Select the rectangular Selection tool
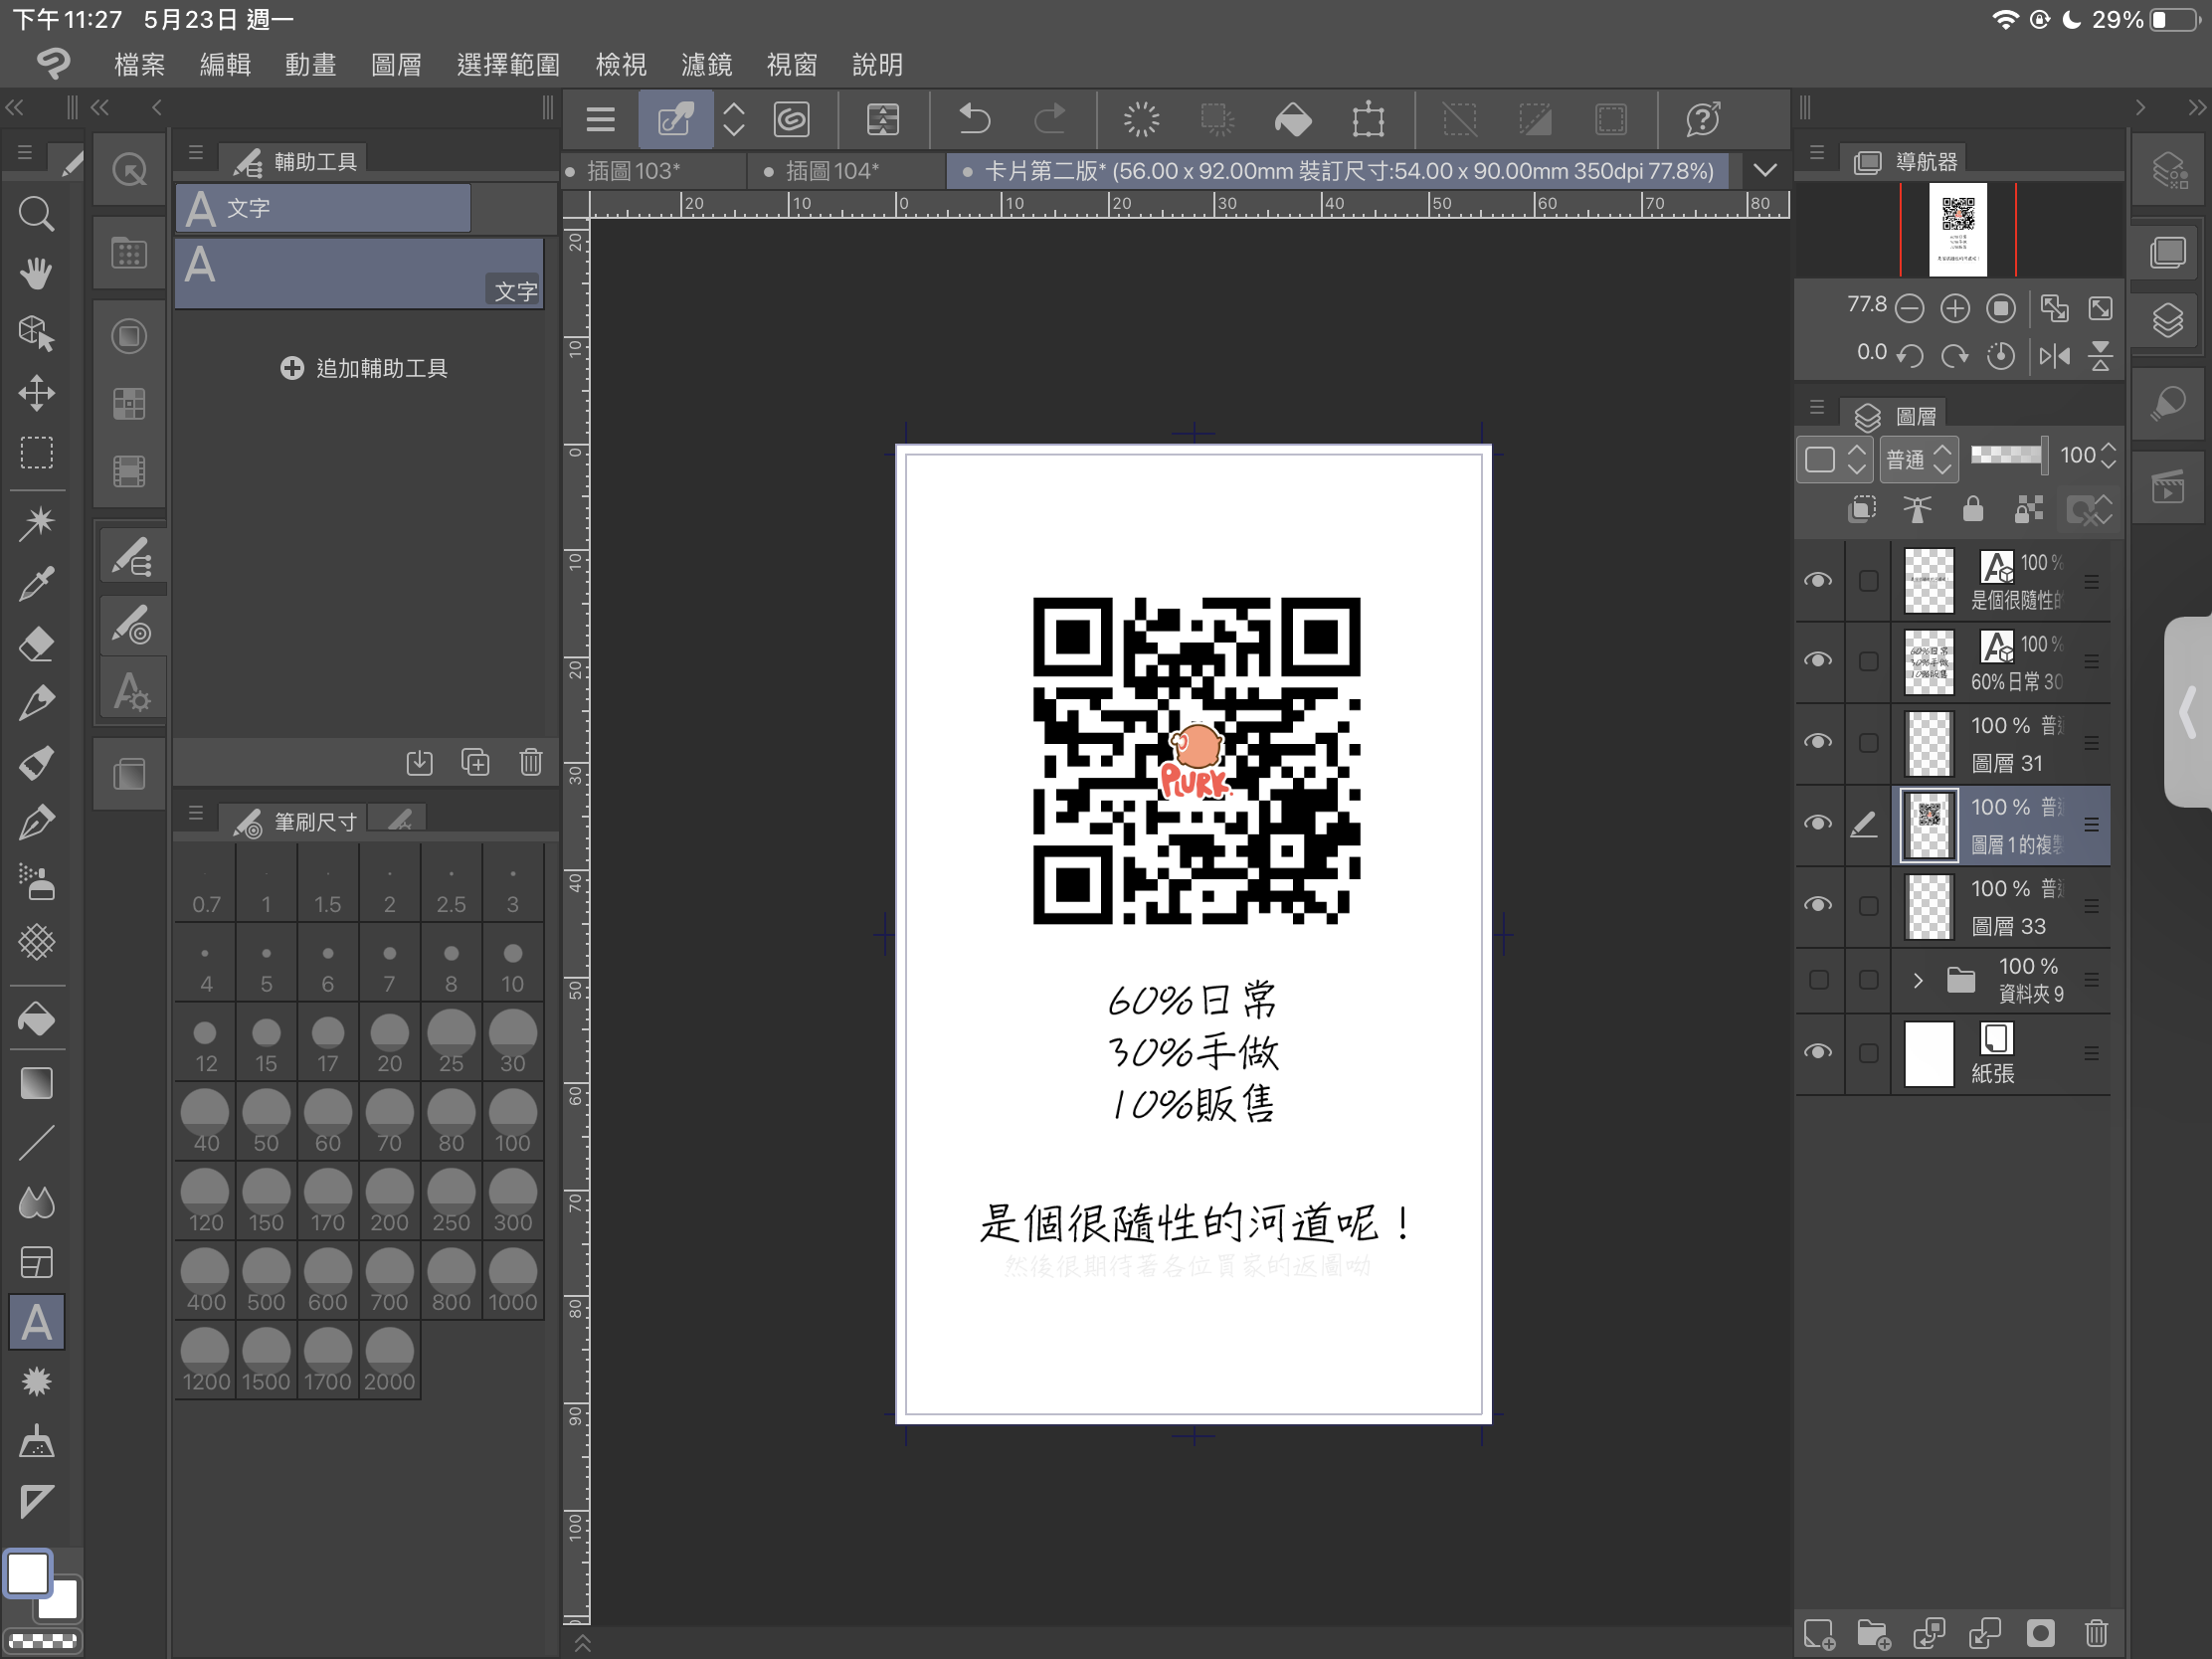Screen dimensions: 2212x1659 (x=36, y=453)
